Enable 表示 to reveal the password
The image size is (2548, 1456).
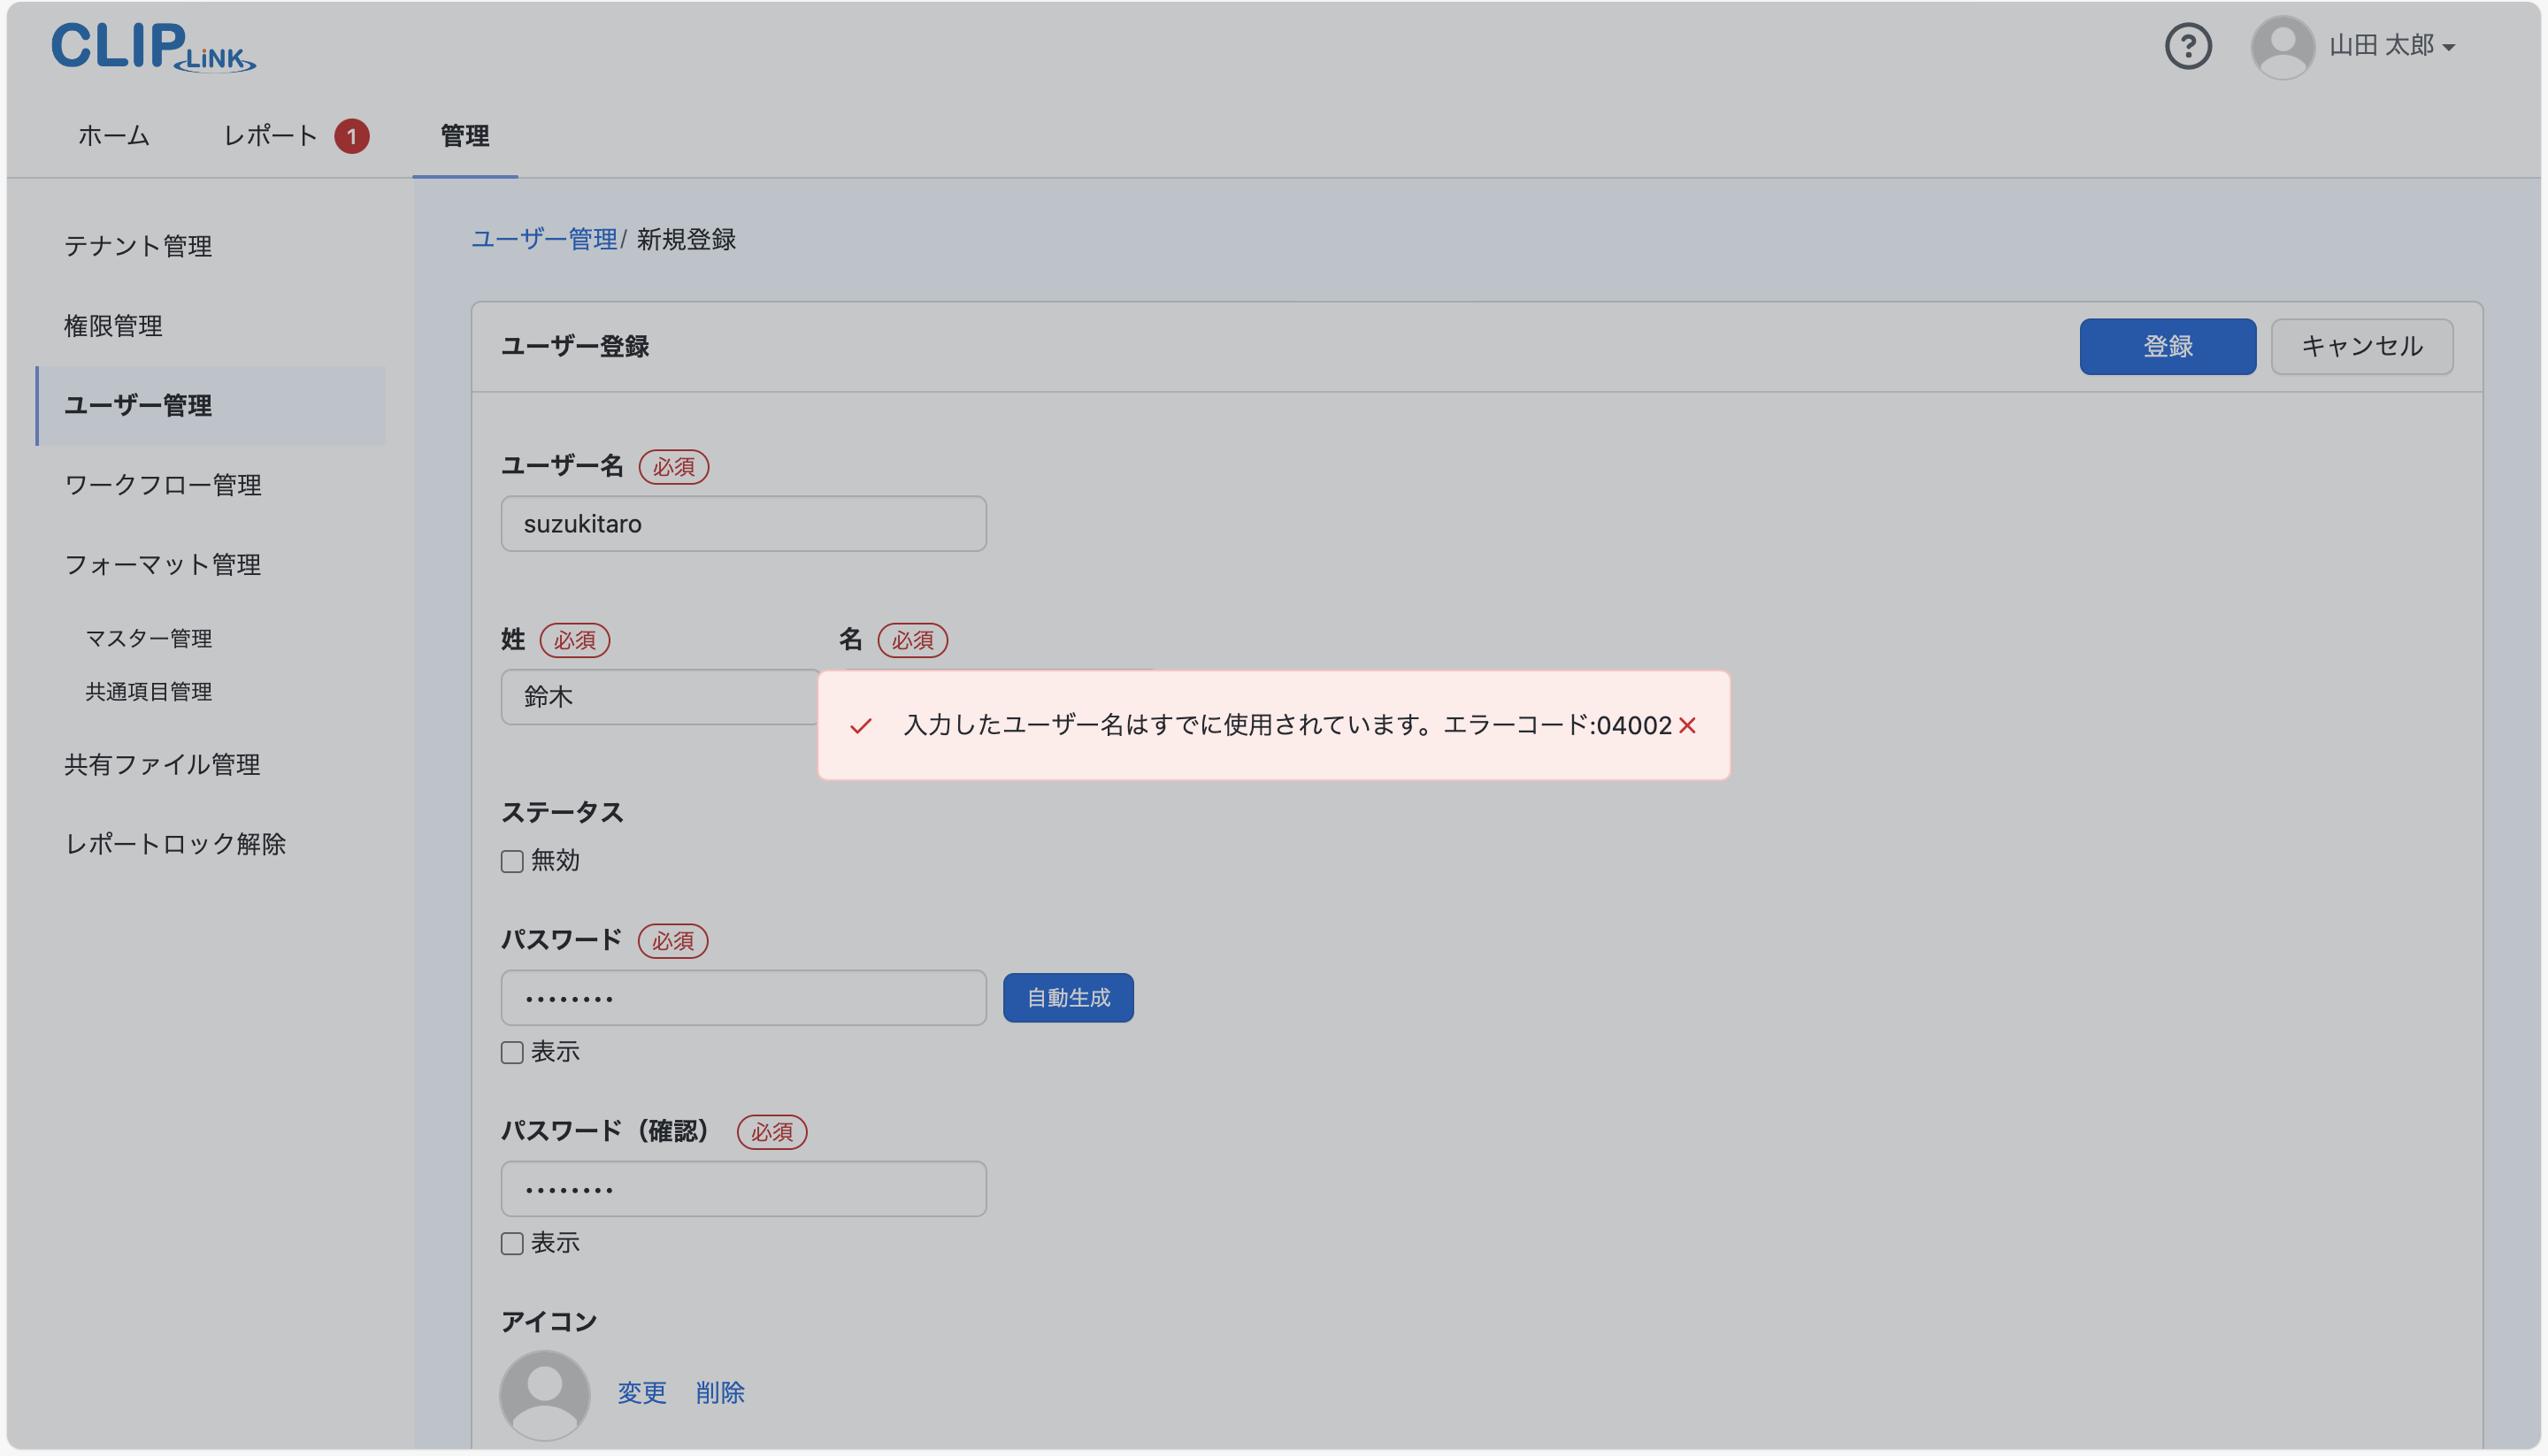512,1051
